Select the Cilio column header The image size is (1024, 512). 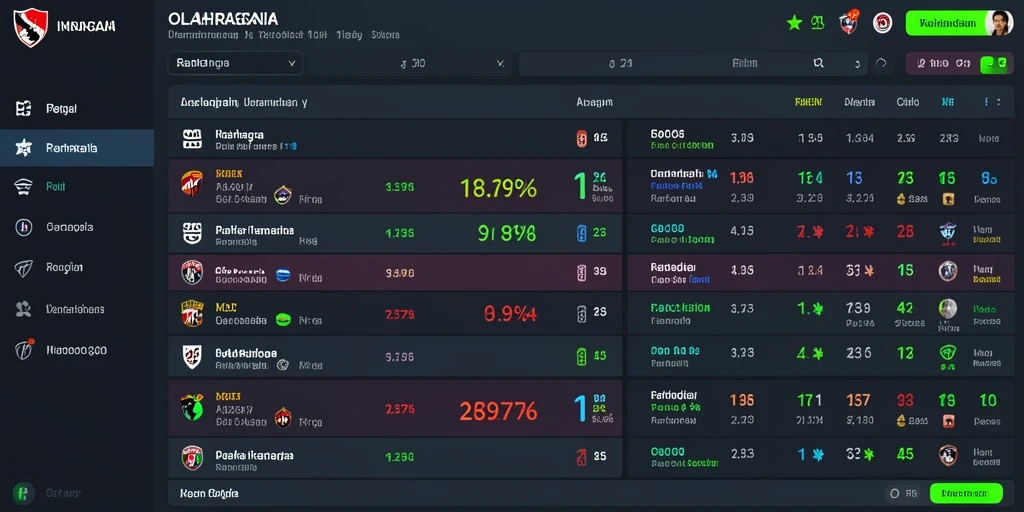click(908, 102)
